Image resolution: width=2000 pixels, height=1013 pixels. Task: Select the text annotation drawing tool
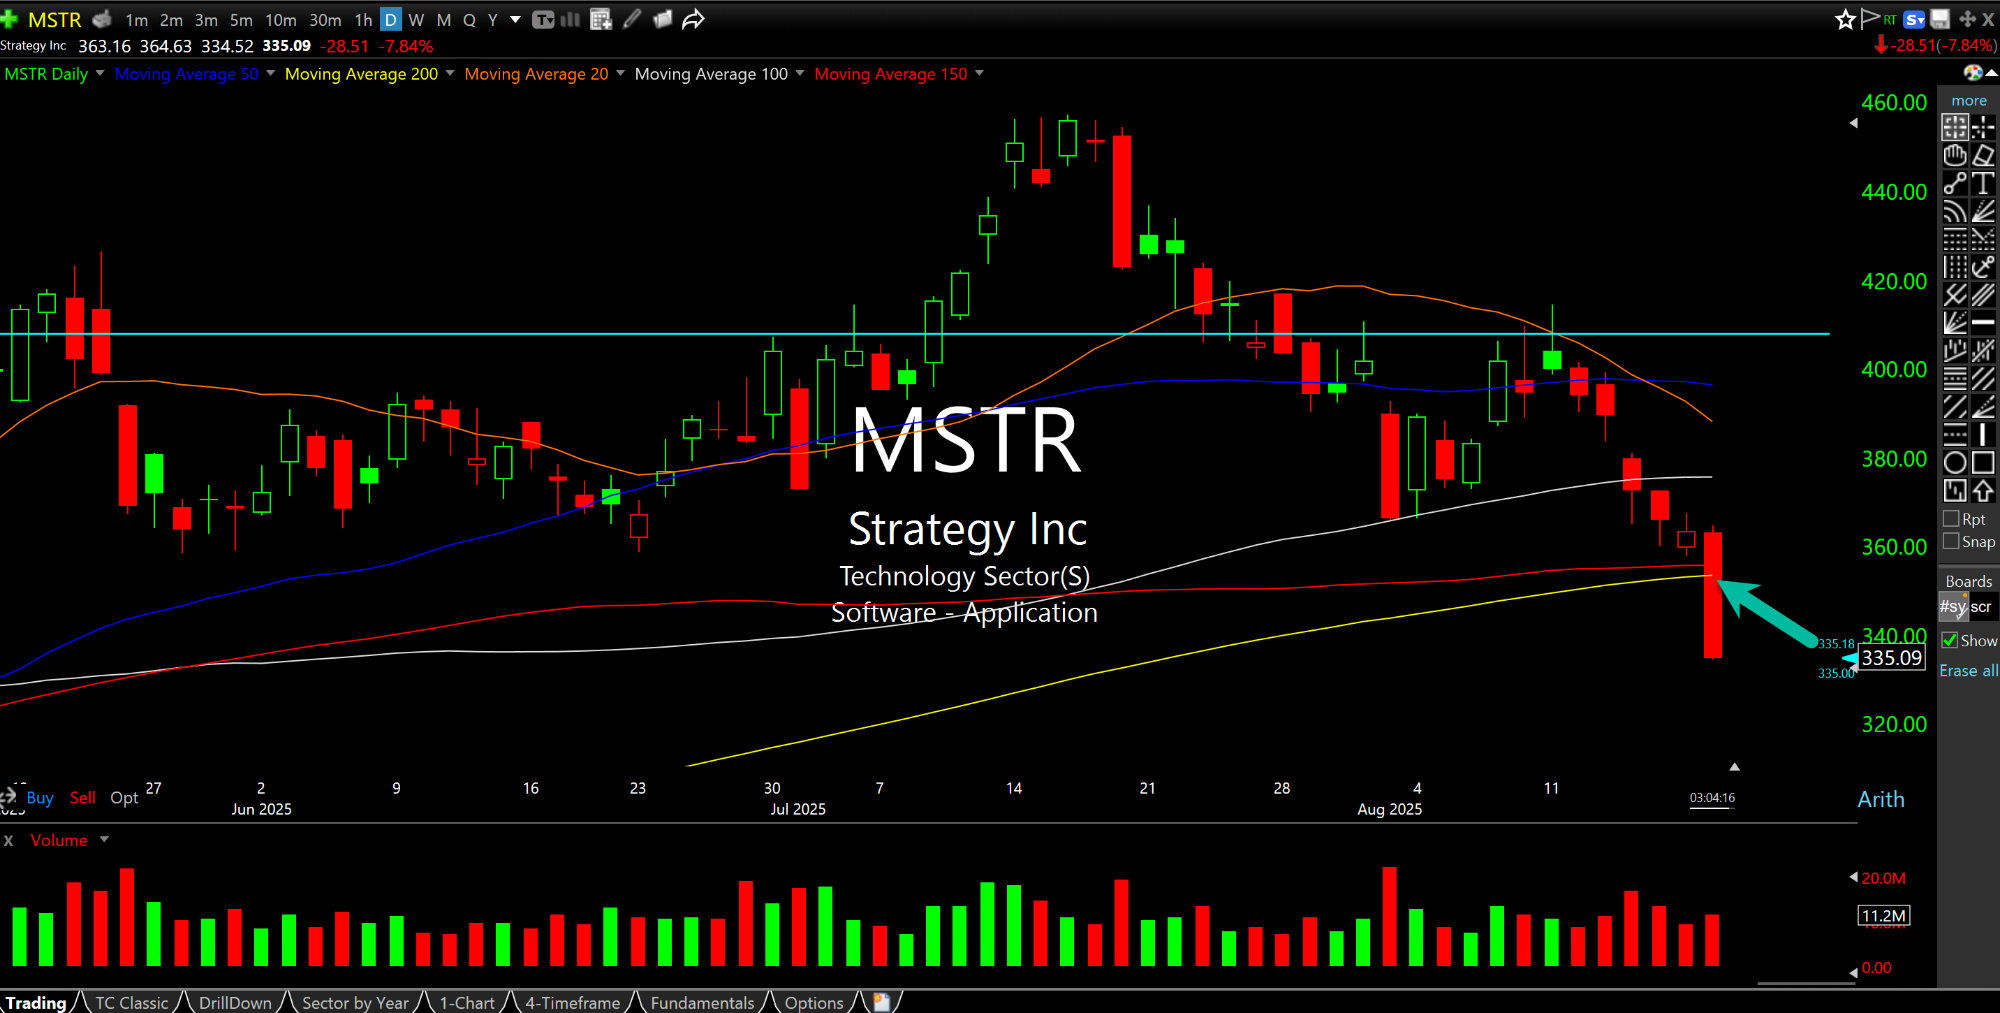[x=1983, y=183]
